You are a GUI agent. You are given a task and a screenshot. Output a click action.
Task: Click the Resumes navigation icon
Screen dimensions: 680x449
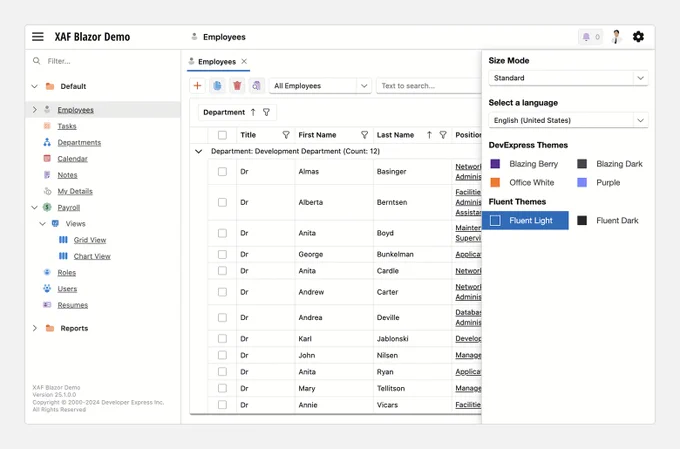pos(47,305)
